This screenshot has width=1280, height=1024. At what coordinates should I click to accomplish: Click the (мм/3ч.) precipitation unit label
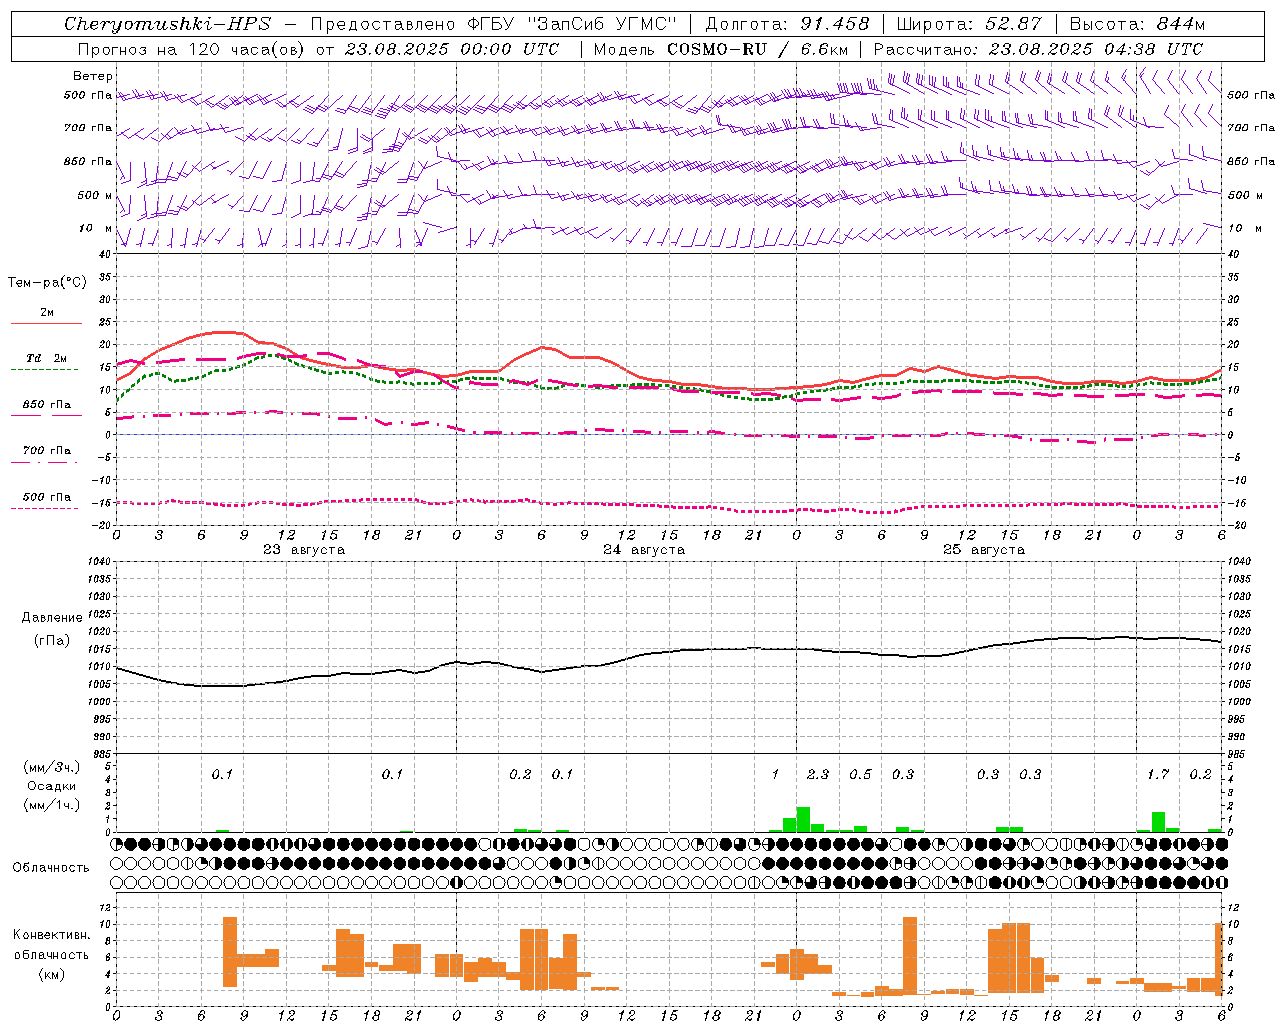coord(52,767)
